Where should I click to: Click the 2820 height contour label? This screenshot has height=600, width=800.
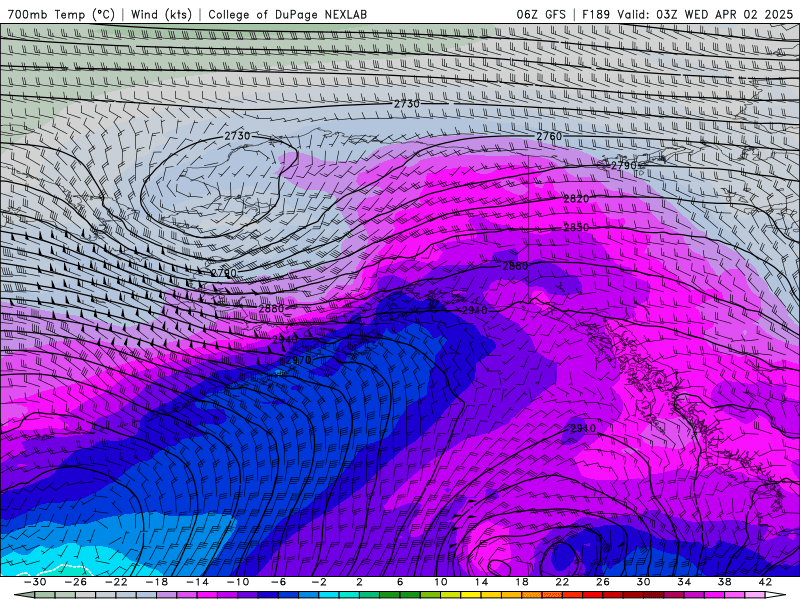click(577, 199)
